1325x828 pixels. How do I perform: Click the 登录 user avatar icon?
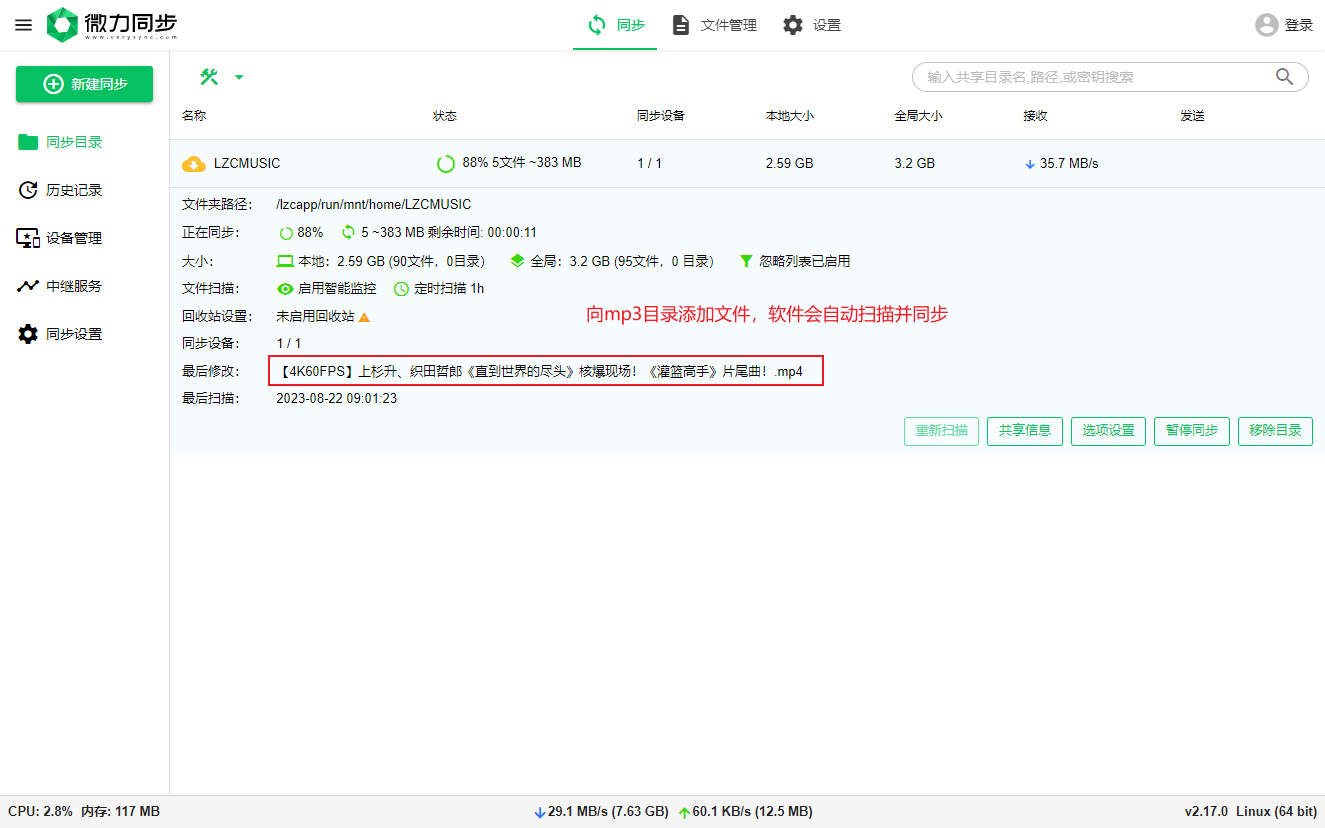pyautogui.click(x=1267, y=25)
